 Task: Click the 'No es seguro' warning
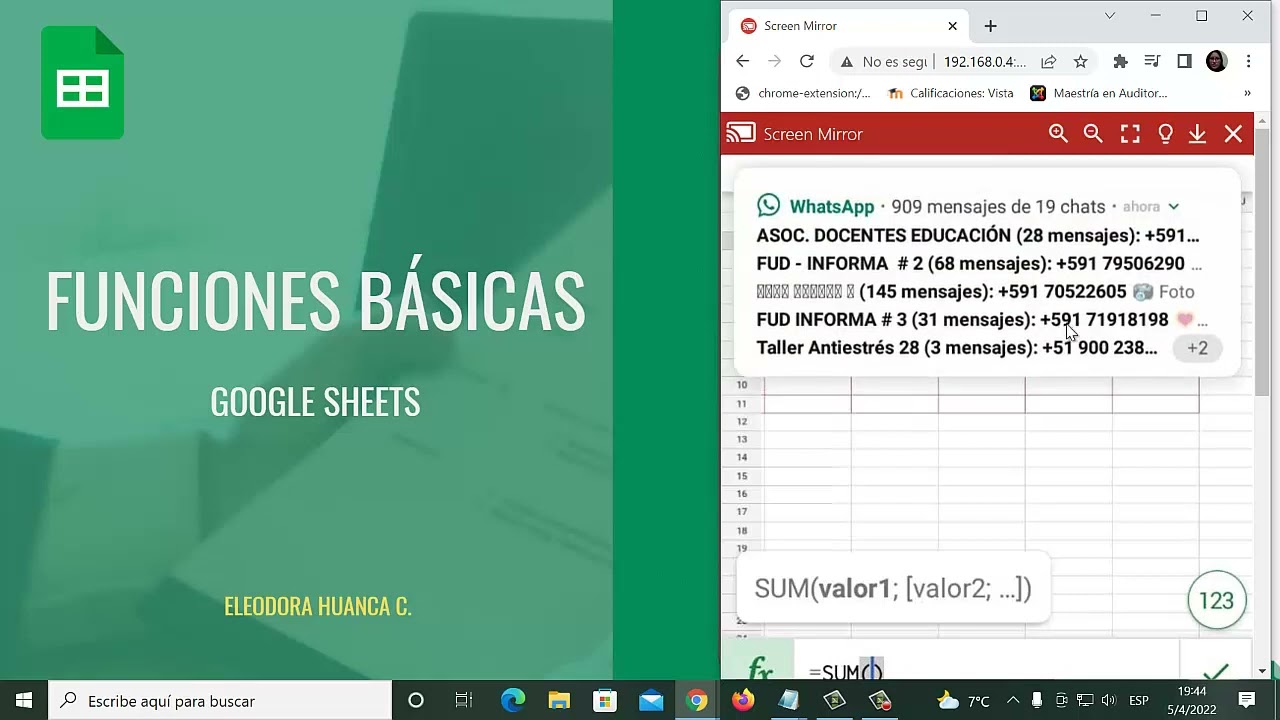click(x=884, y=62)
